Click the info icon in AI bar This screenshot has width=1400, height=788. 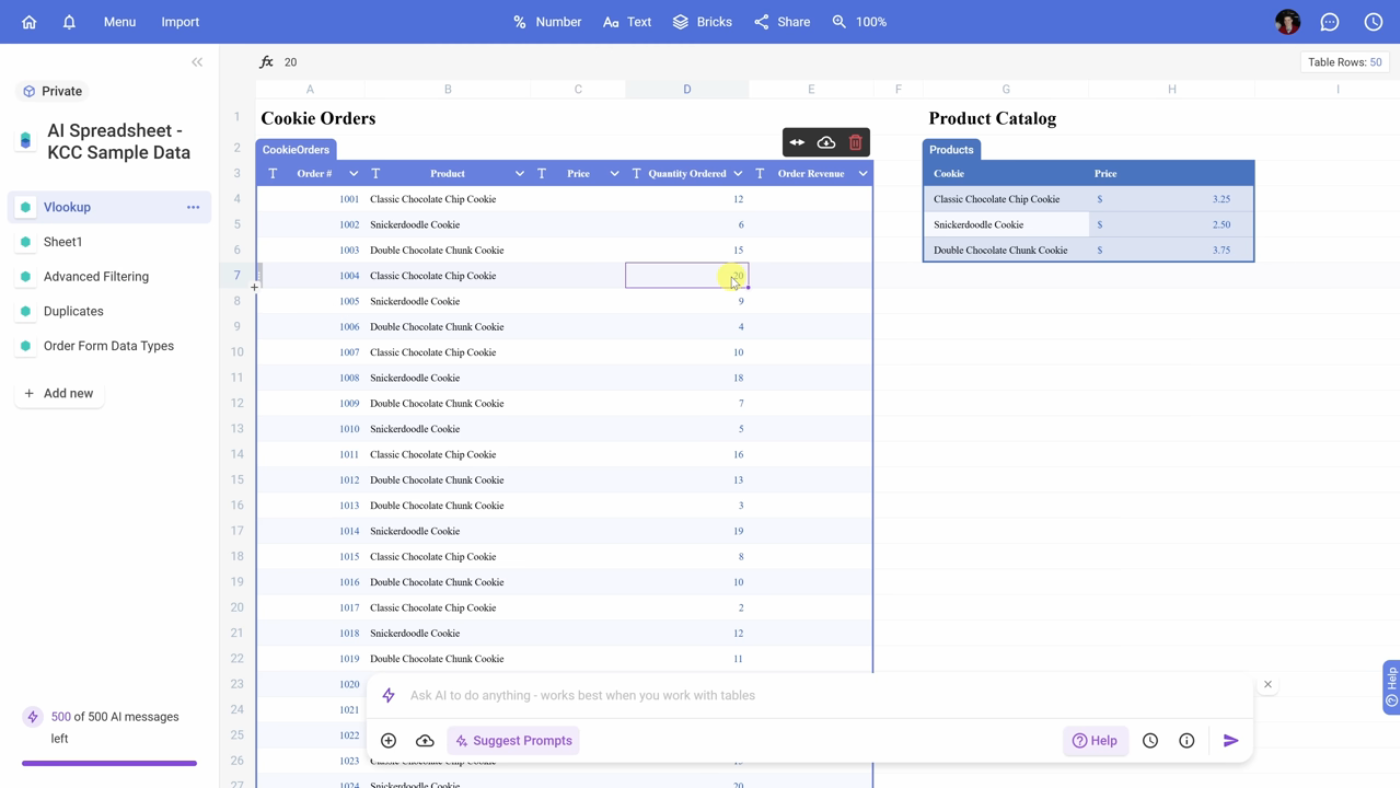point(1187,741)
